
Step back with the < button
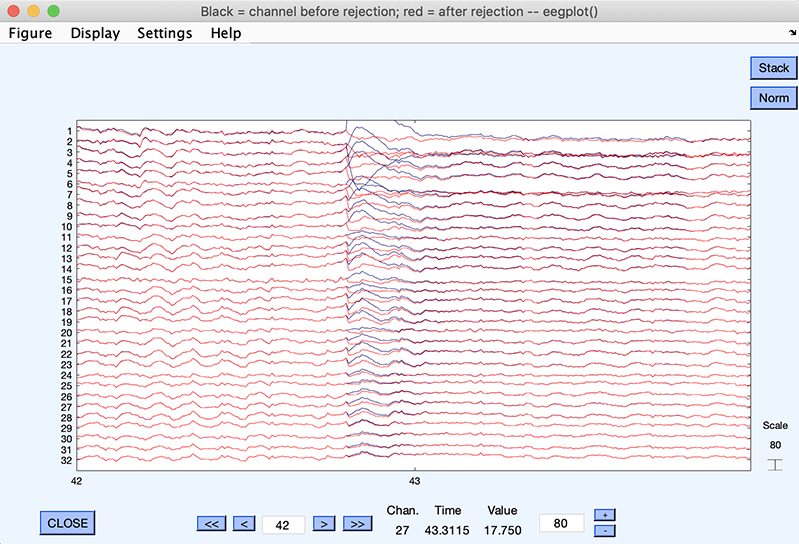click(243, 523)
